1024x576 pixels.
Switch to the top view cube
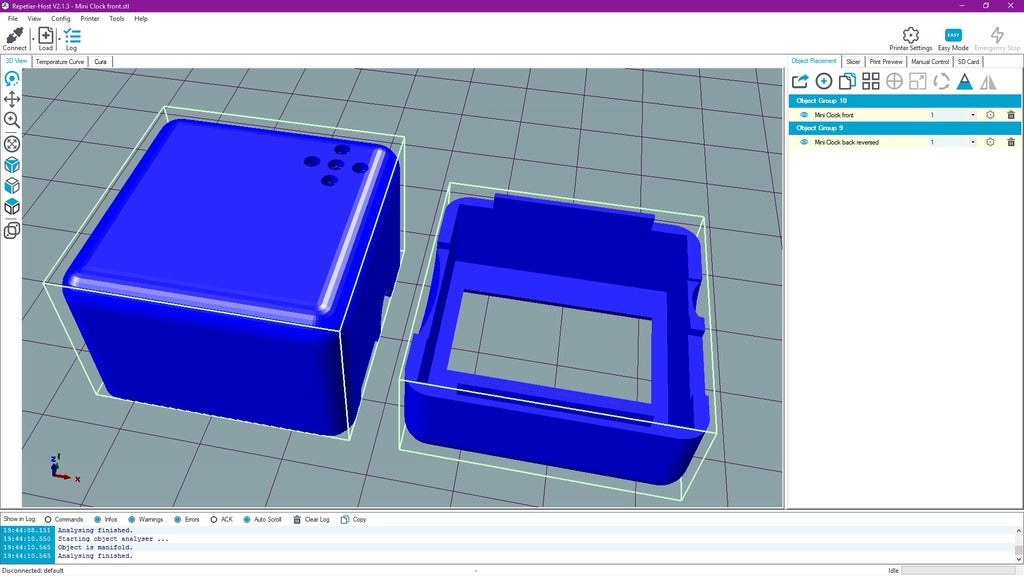tap(12, 207)
